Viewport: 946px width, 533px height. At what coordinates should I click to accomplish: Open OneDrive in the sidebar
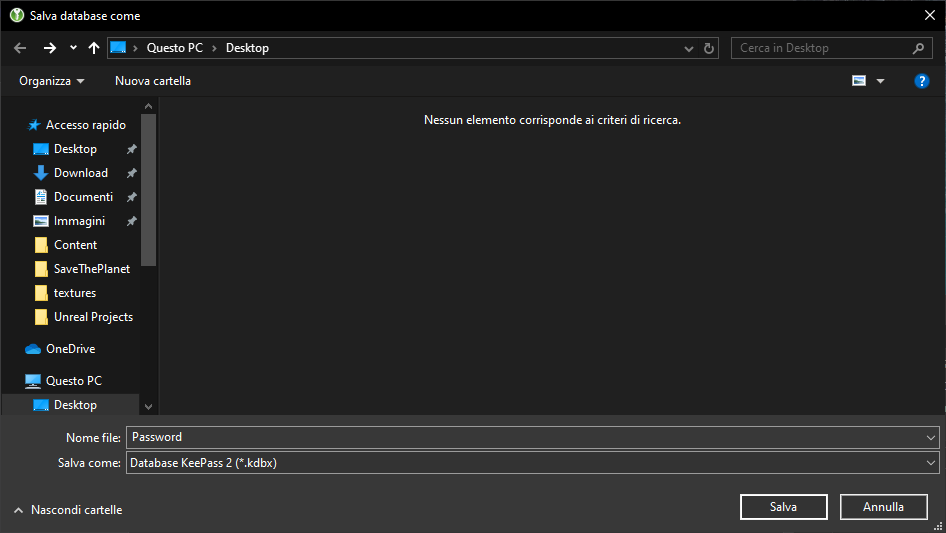point(70,349)
